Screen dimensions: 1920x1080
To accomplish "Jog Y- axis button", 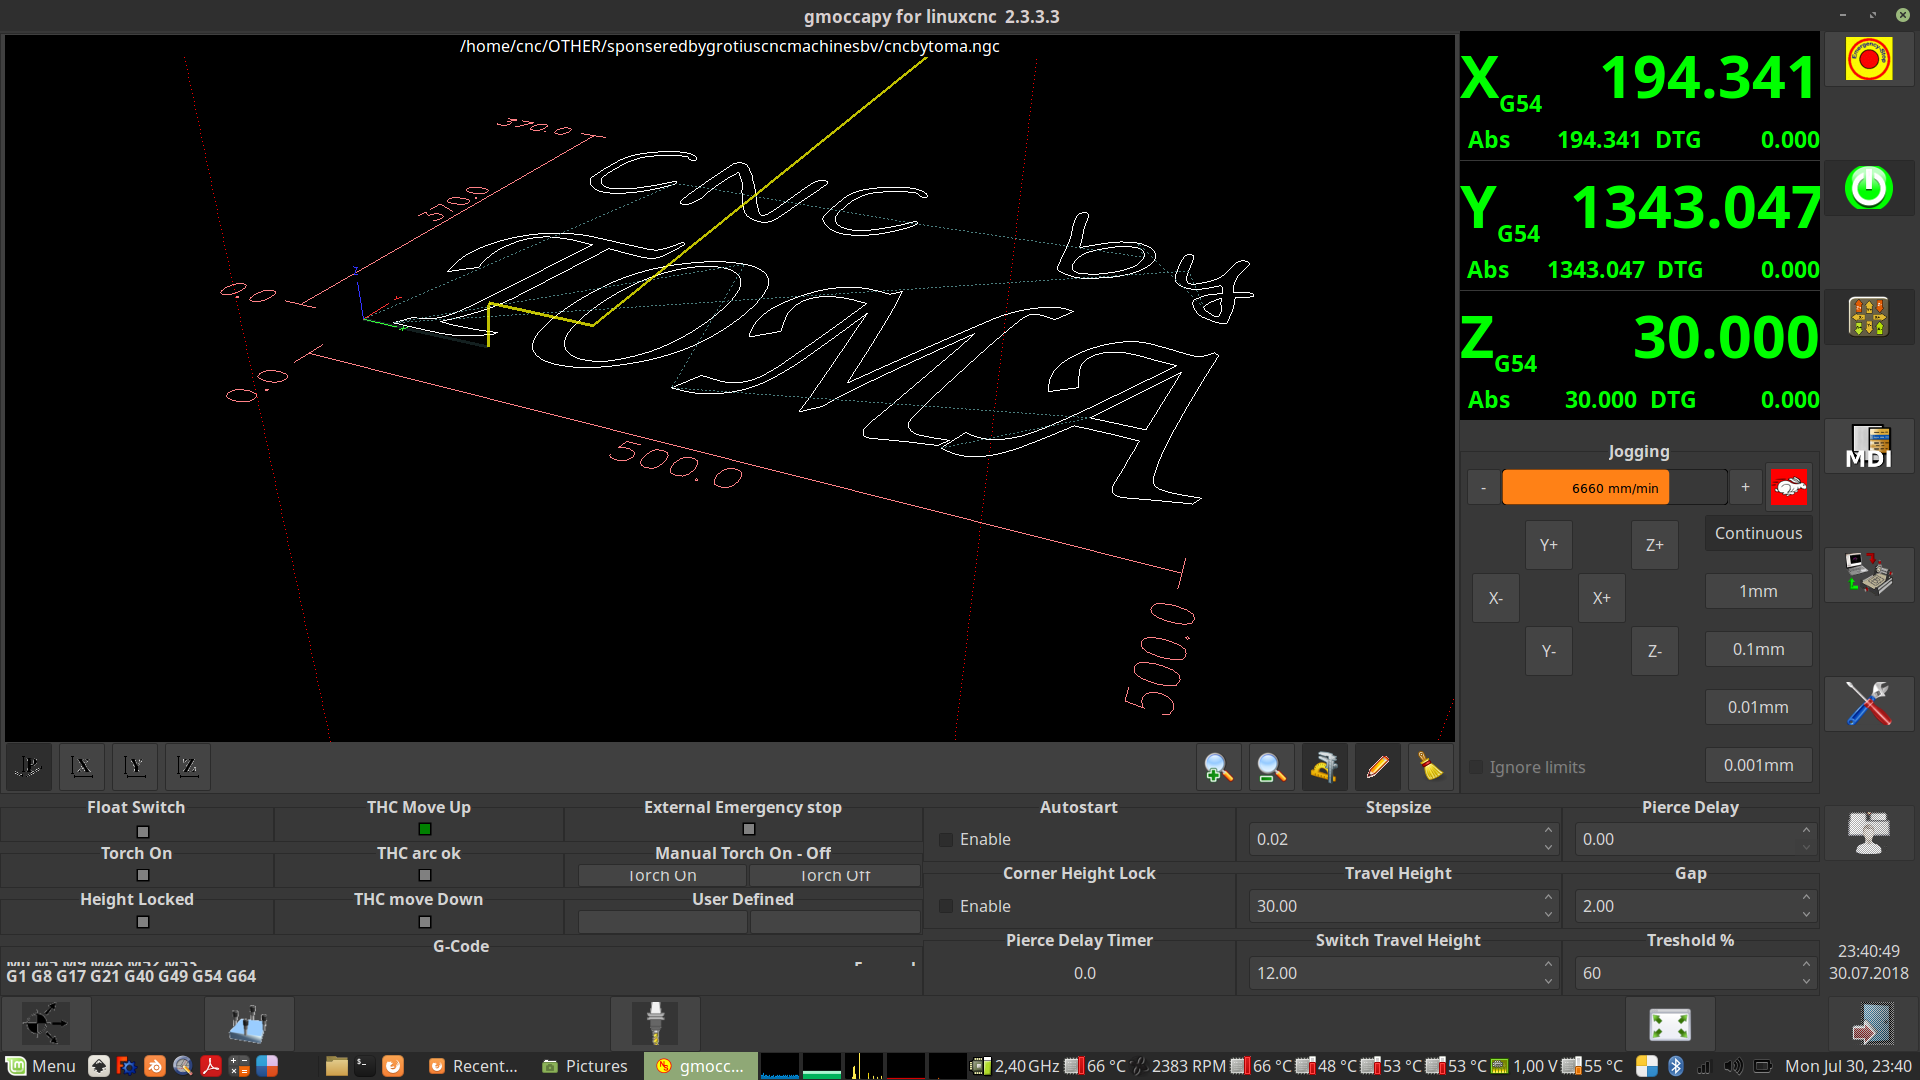I will [1548, 651].
